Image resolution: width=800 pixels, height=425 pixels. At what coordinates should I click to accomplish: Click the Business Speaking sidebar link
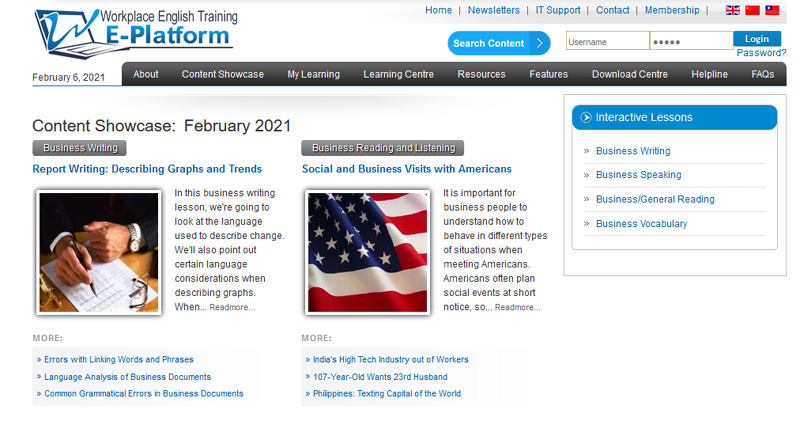[638, 175]
